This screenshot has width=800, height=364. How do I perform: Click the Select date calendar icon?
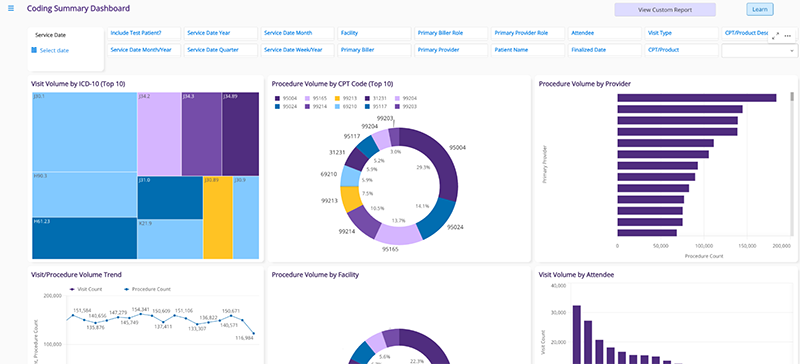click(x=34, y=50)
